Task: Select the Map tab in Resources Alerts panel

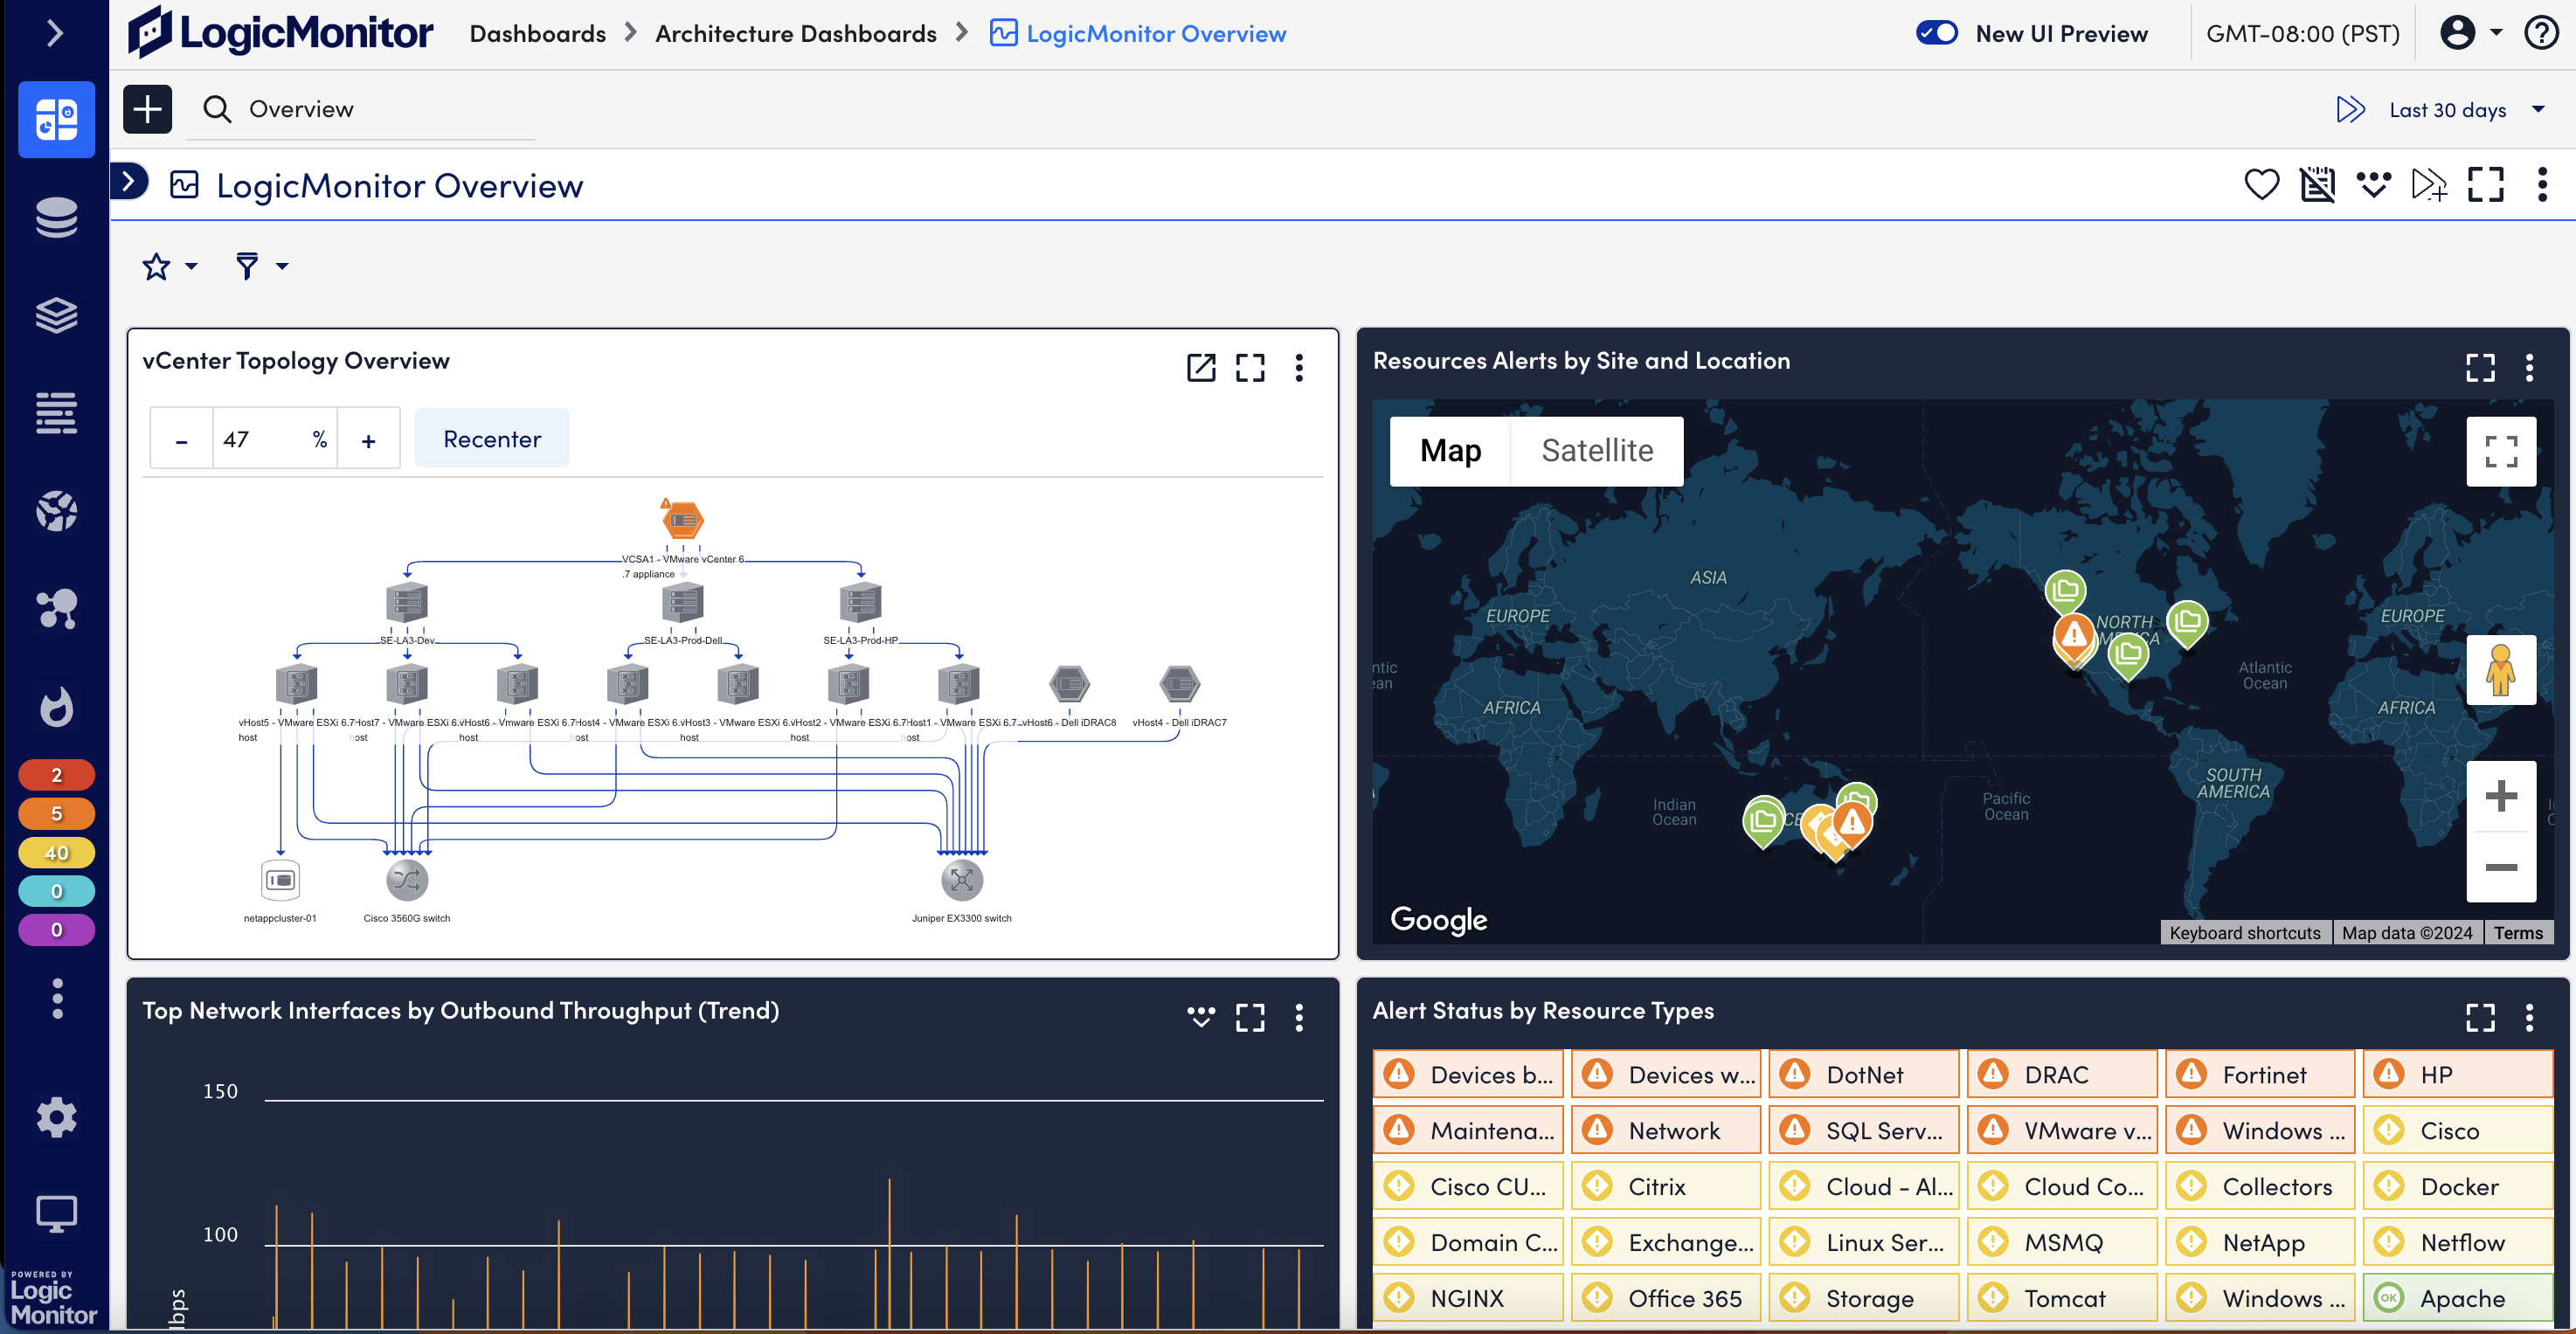Action: pyautogui.click(x=1450, y=449)
